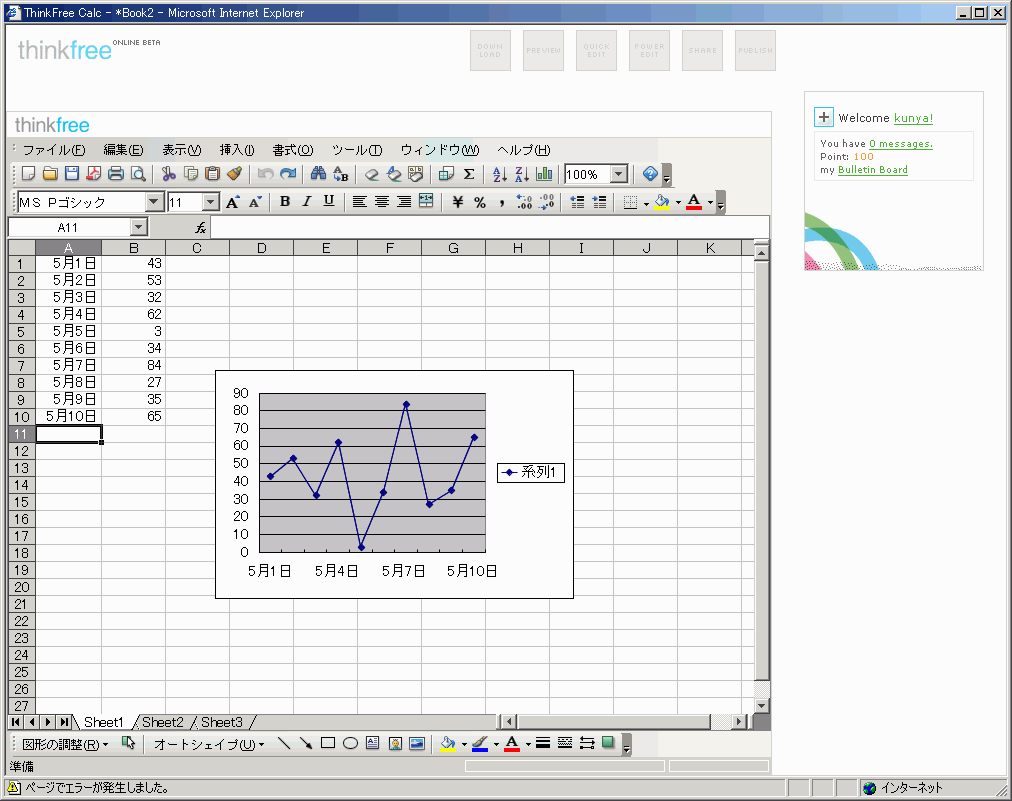Select the Oval drawing tool

[350, 743]
